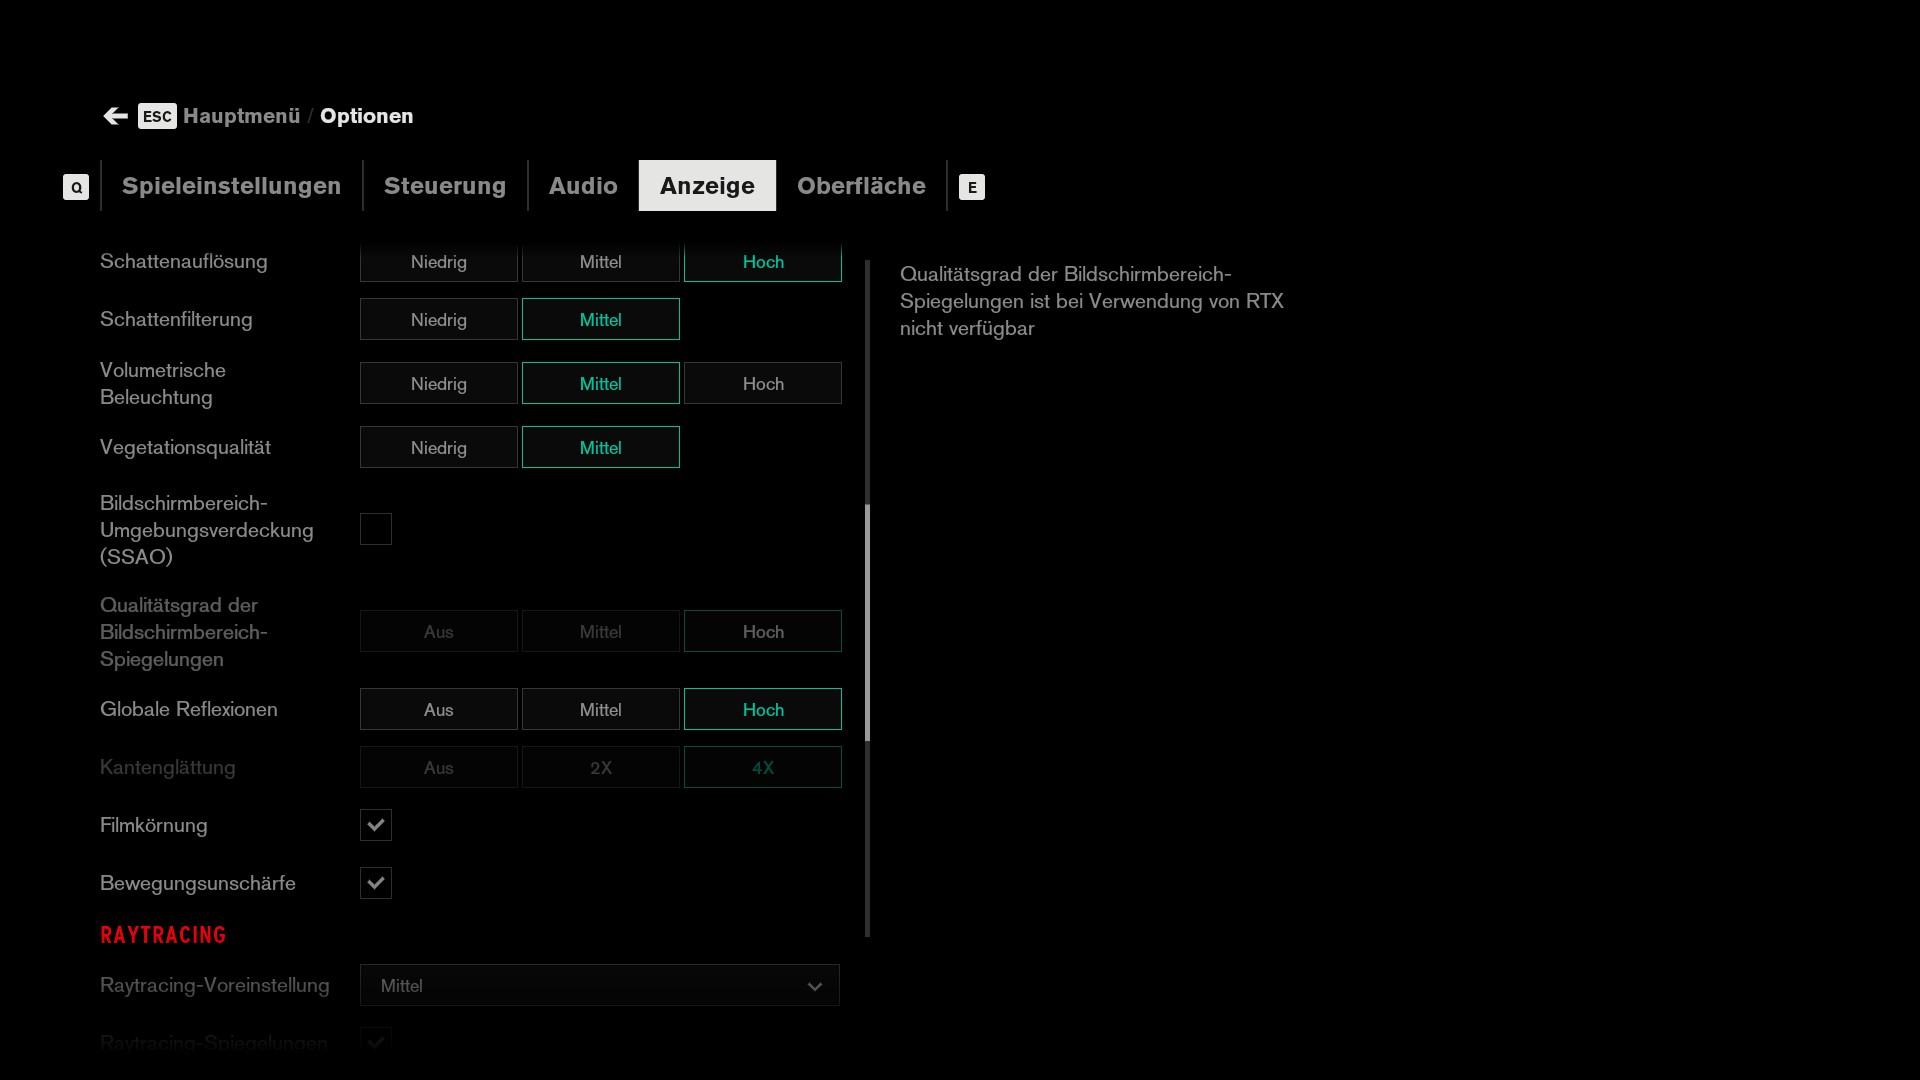Return to Hauptmenü via breadcrumb

click(x=241, y=116)
